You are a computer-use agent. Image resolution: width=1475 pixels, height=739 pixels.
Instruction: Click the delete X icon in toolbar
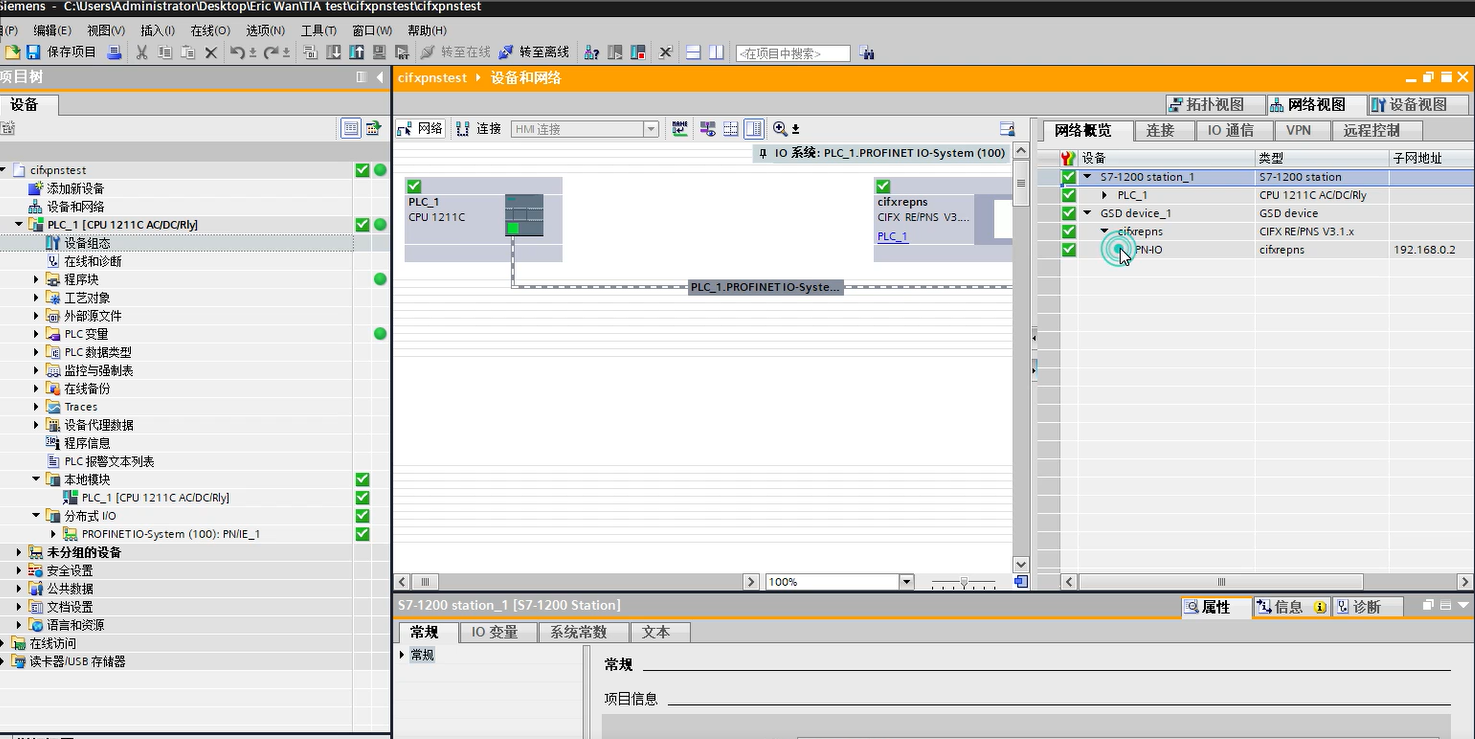211,52
